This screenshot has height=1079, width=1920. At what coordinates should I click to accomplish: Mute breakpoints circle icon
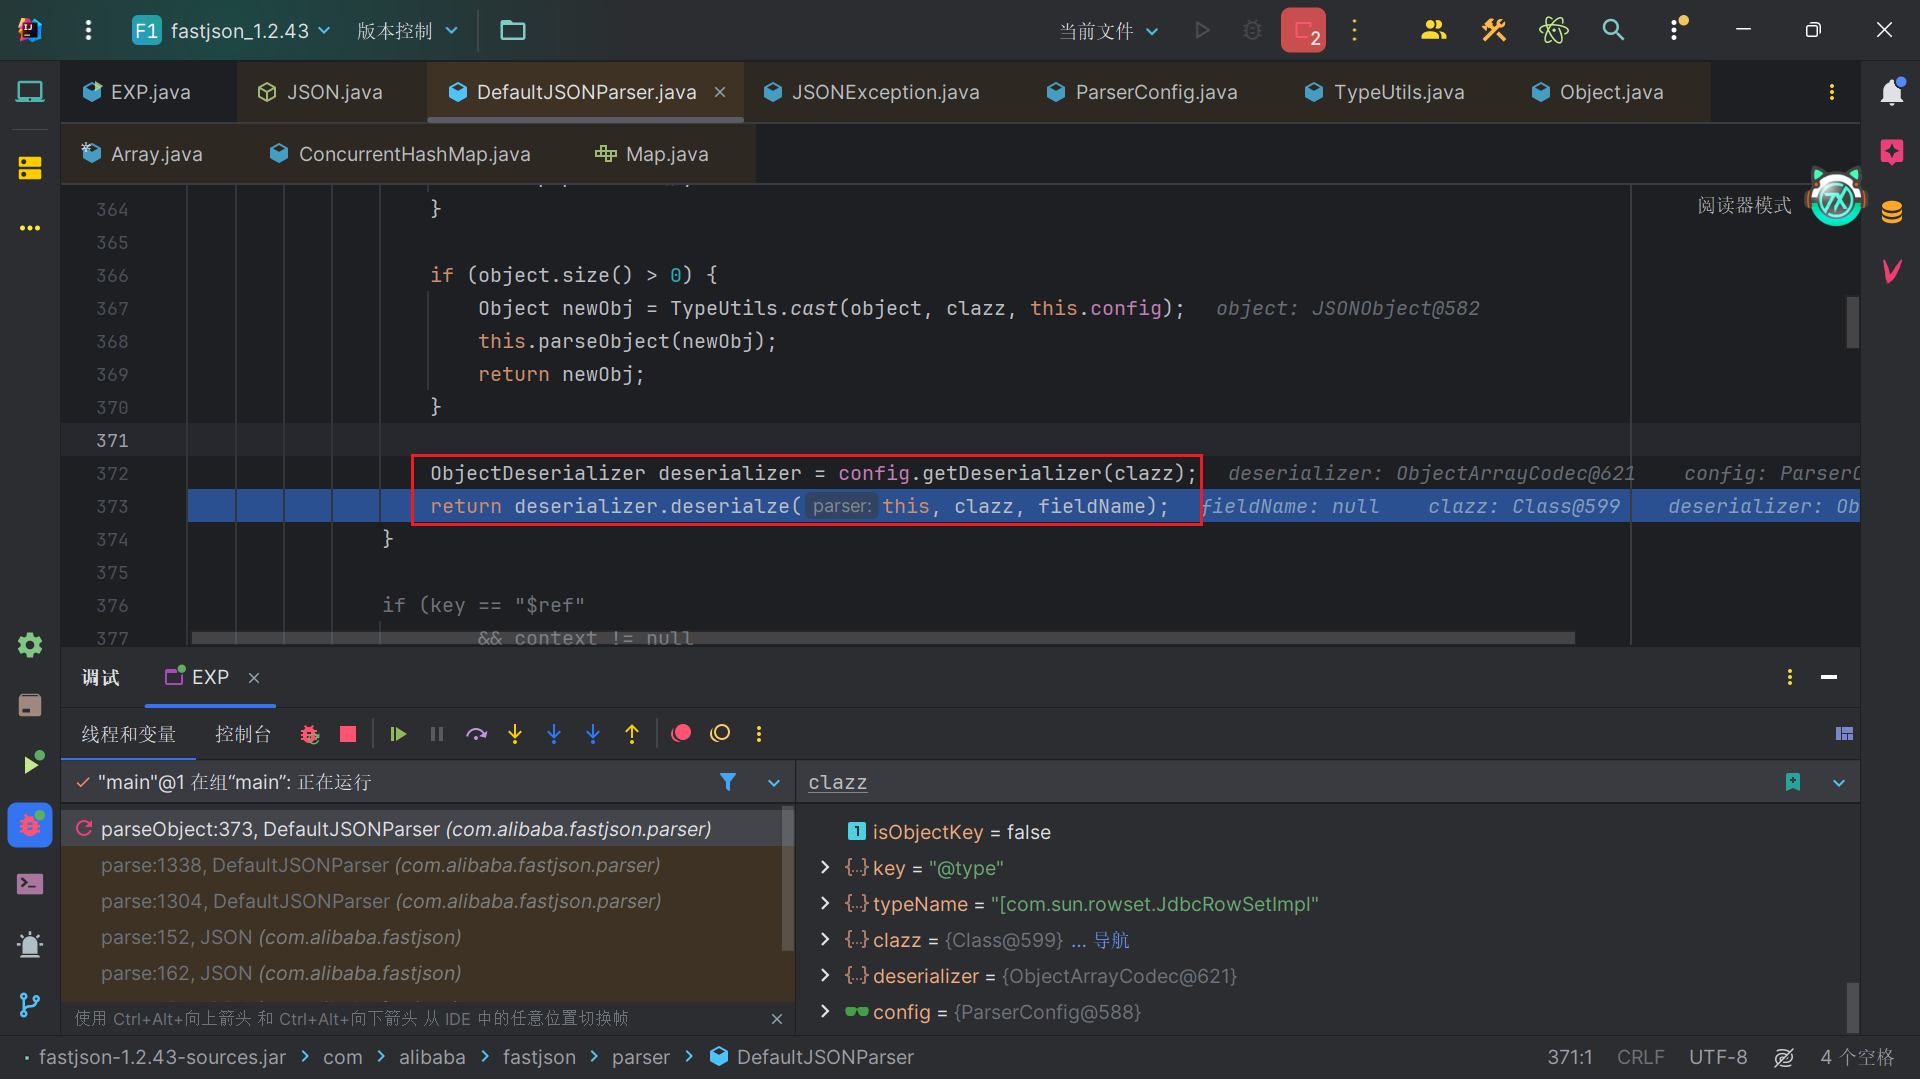point(720,733)
